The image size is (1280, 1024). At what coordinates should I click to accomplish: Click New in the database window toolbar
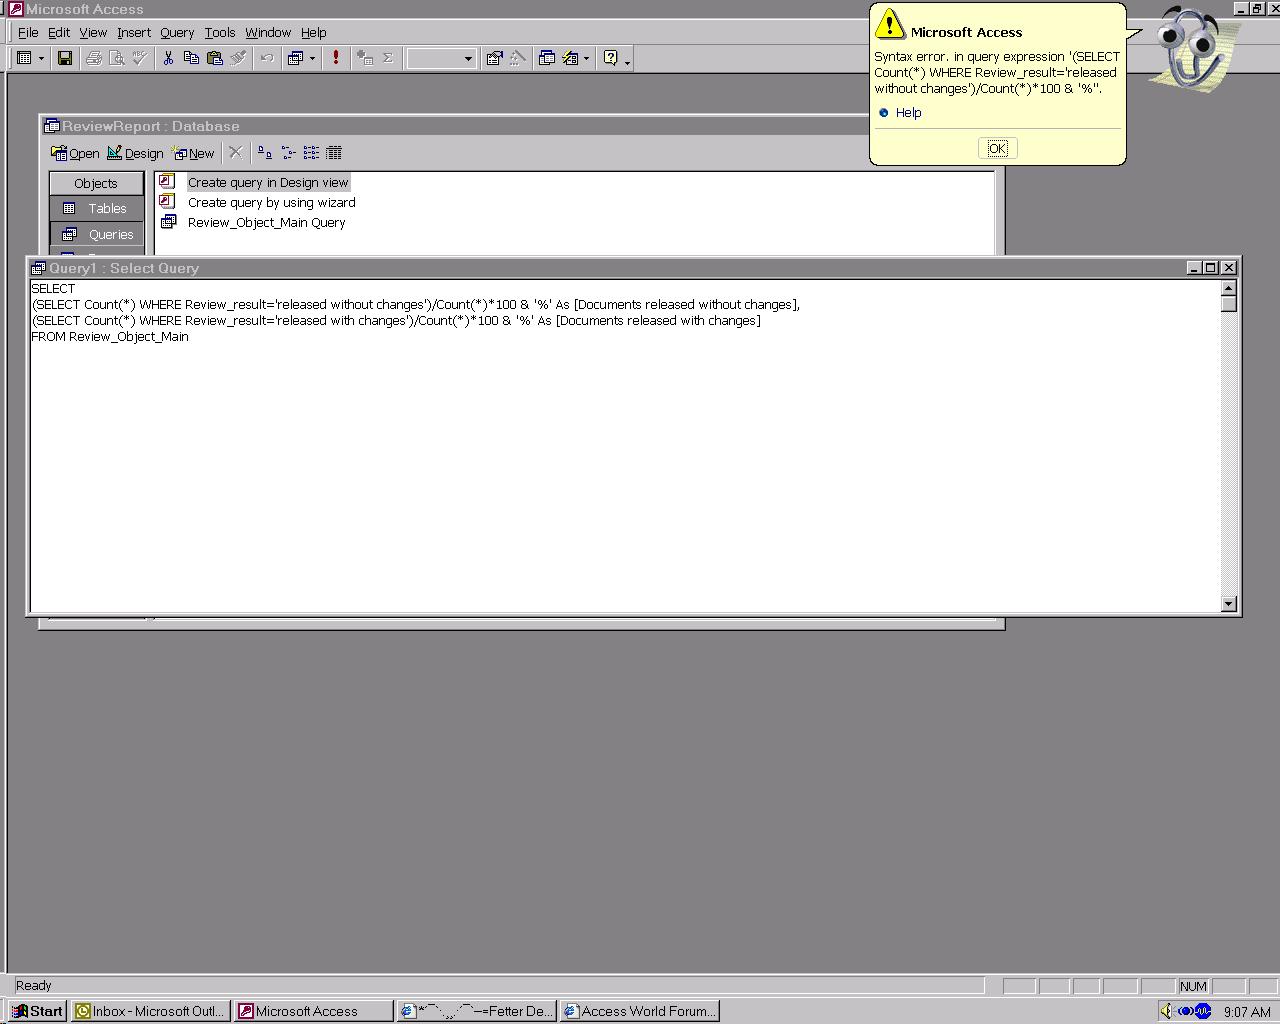[x=193, y=153]
